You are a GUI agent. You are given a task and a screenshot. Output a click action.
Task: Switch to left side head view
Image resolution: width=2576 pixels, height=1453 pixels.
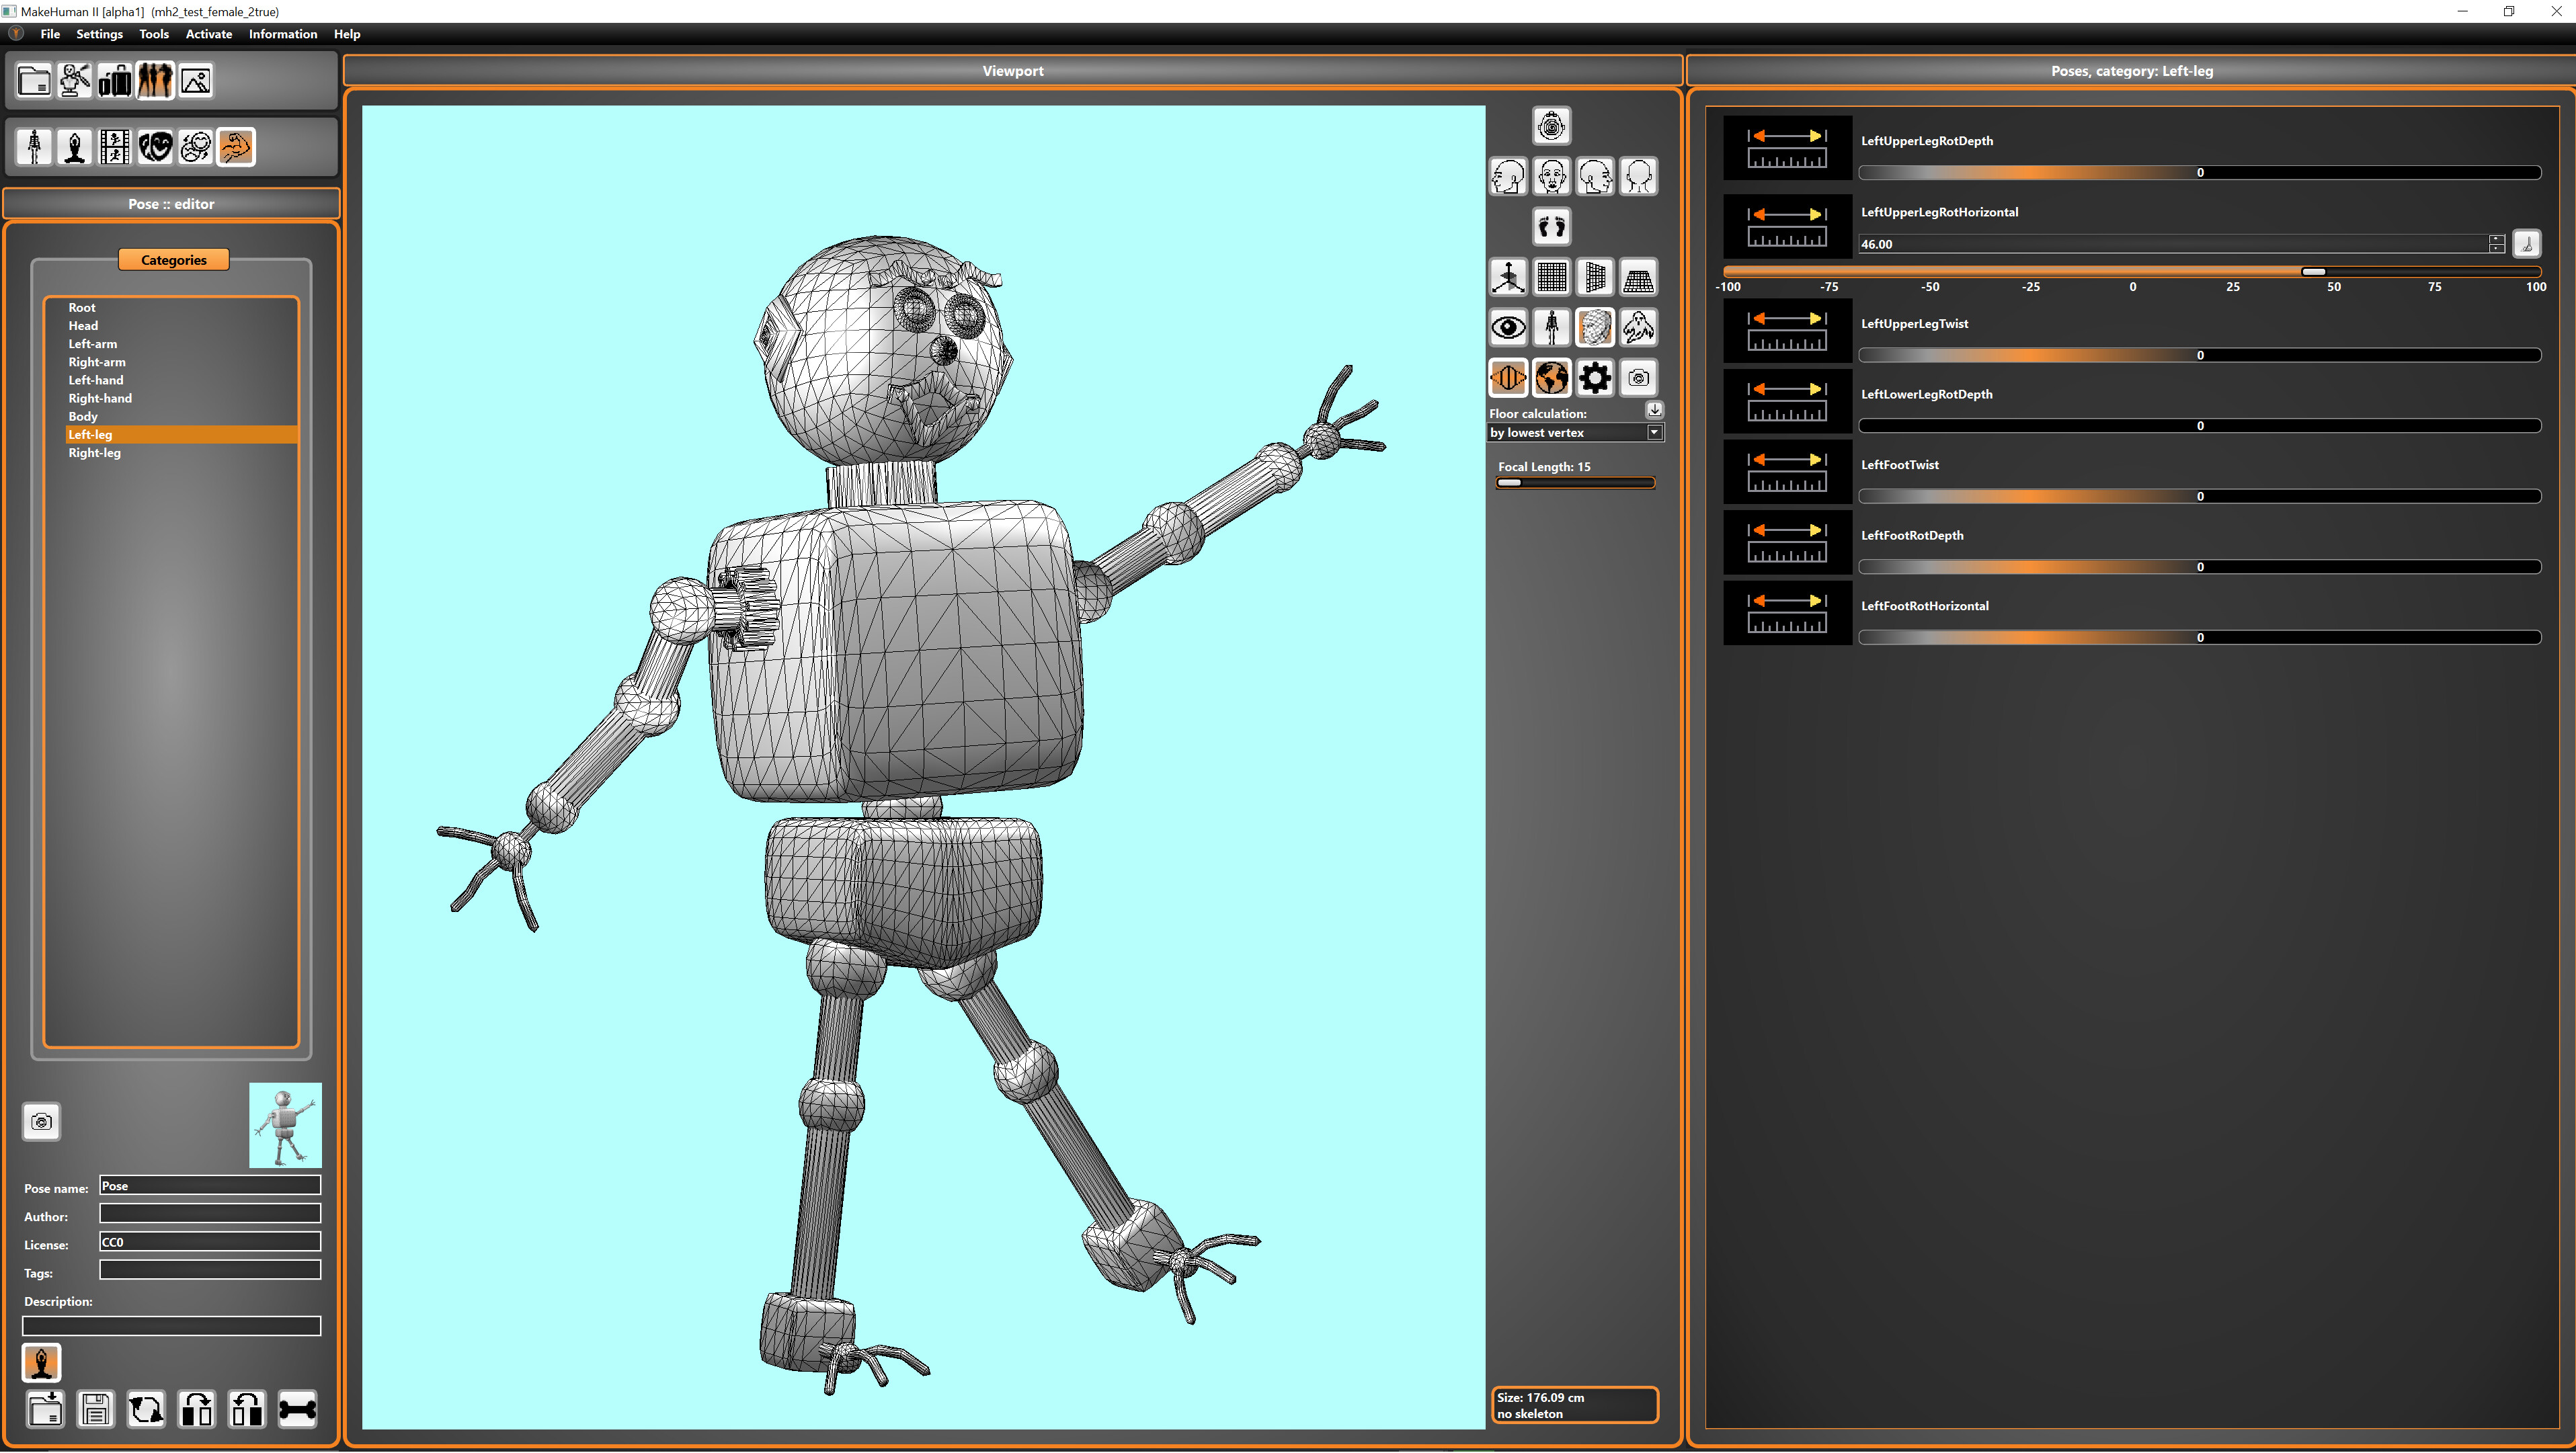pyautogui.click(x=1508, y=177)
